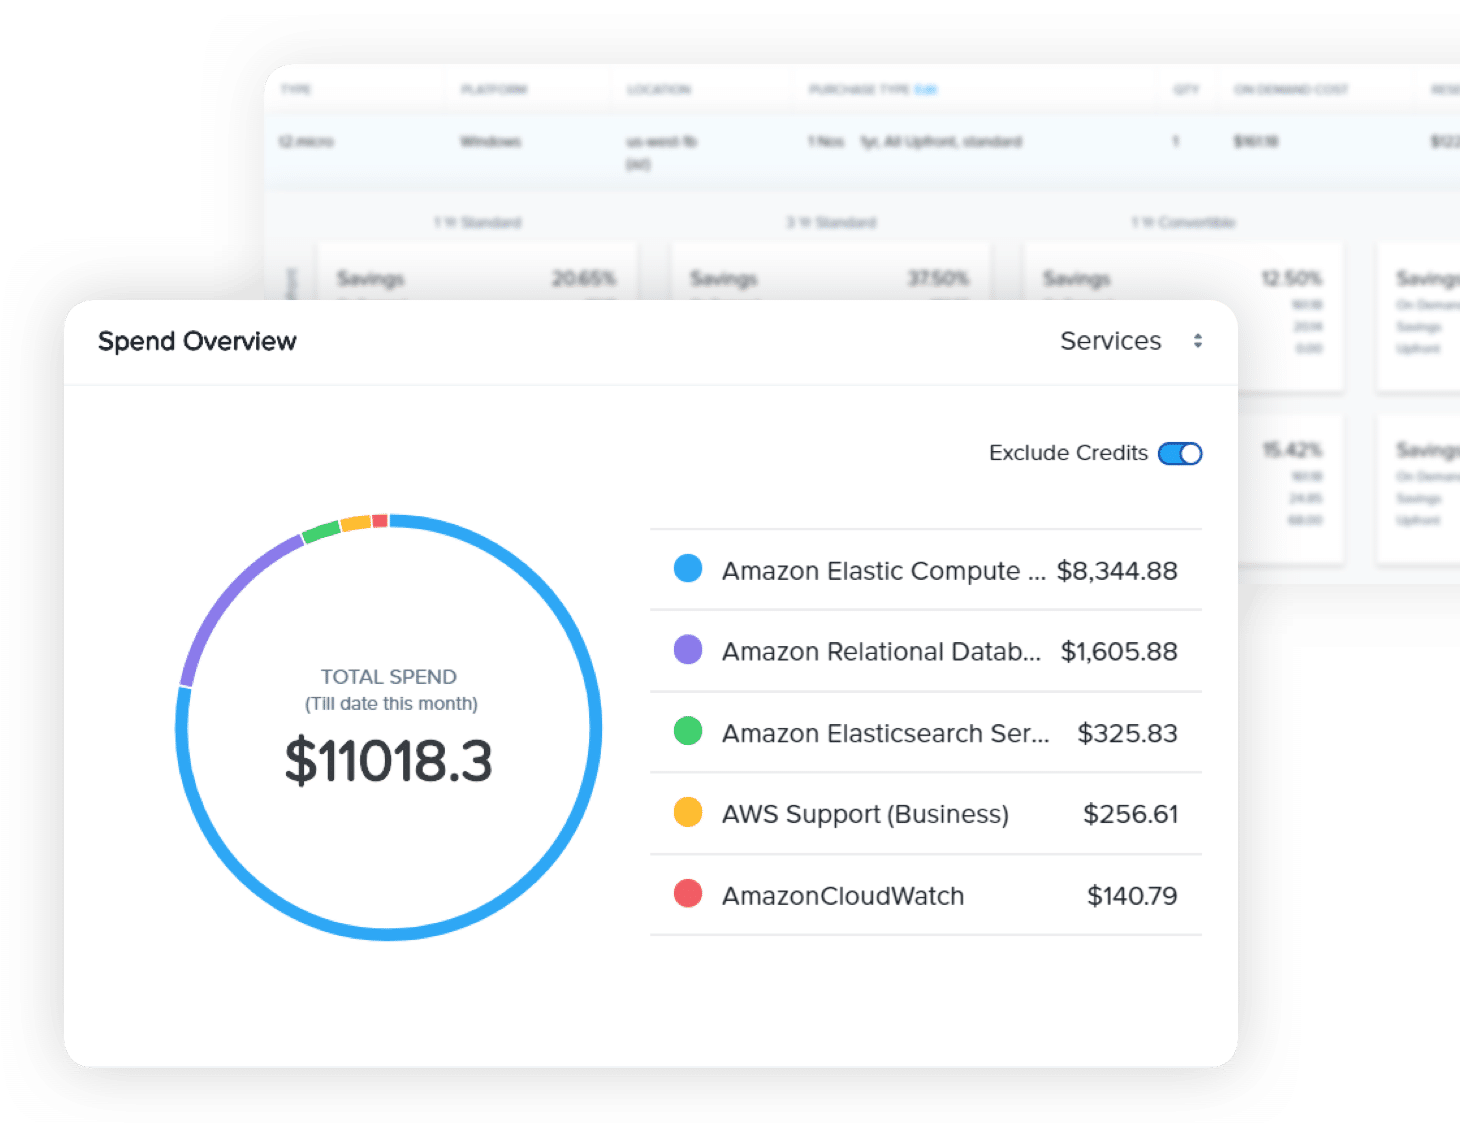Click the TOTAL SPEND label in donut
Screen dimensions: 1460x1132
(388, 677)
